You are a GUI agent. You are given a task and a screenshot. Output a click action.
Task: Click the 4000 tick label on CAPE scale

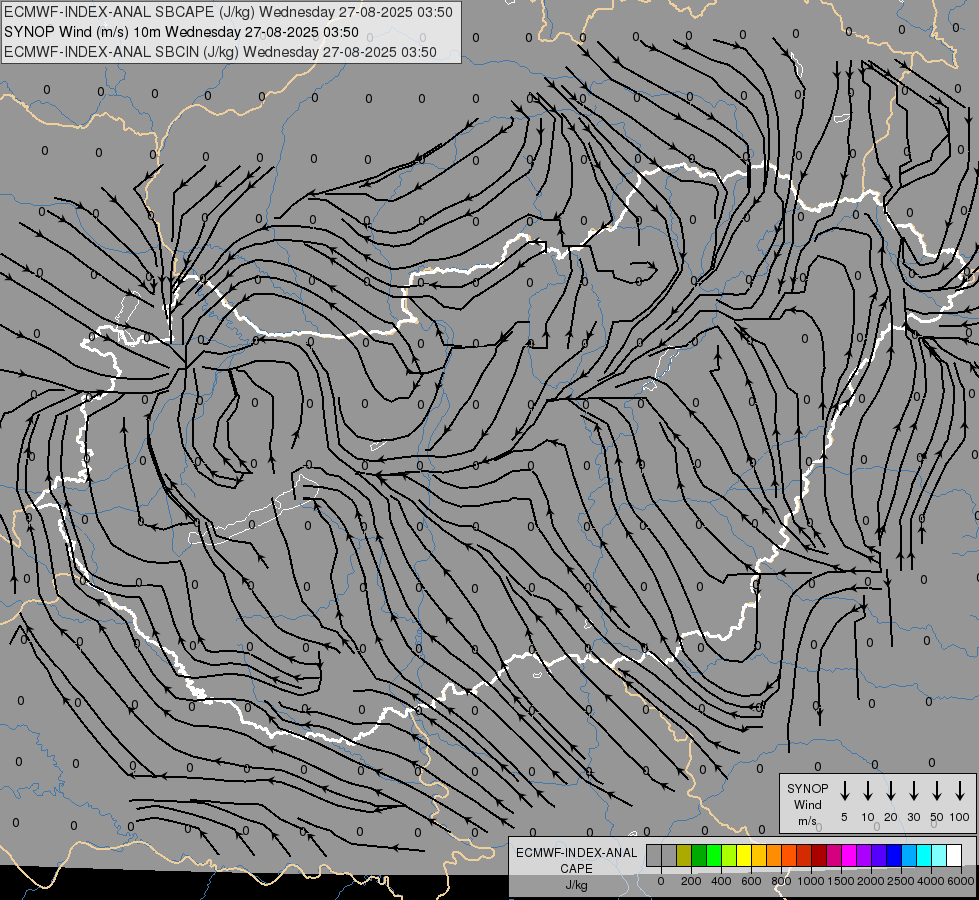click(x=931, y=881)
